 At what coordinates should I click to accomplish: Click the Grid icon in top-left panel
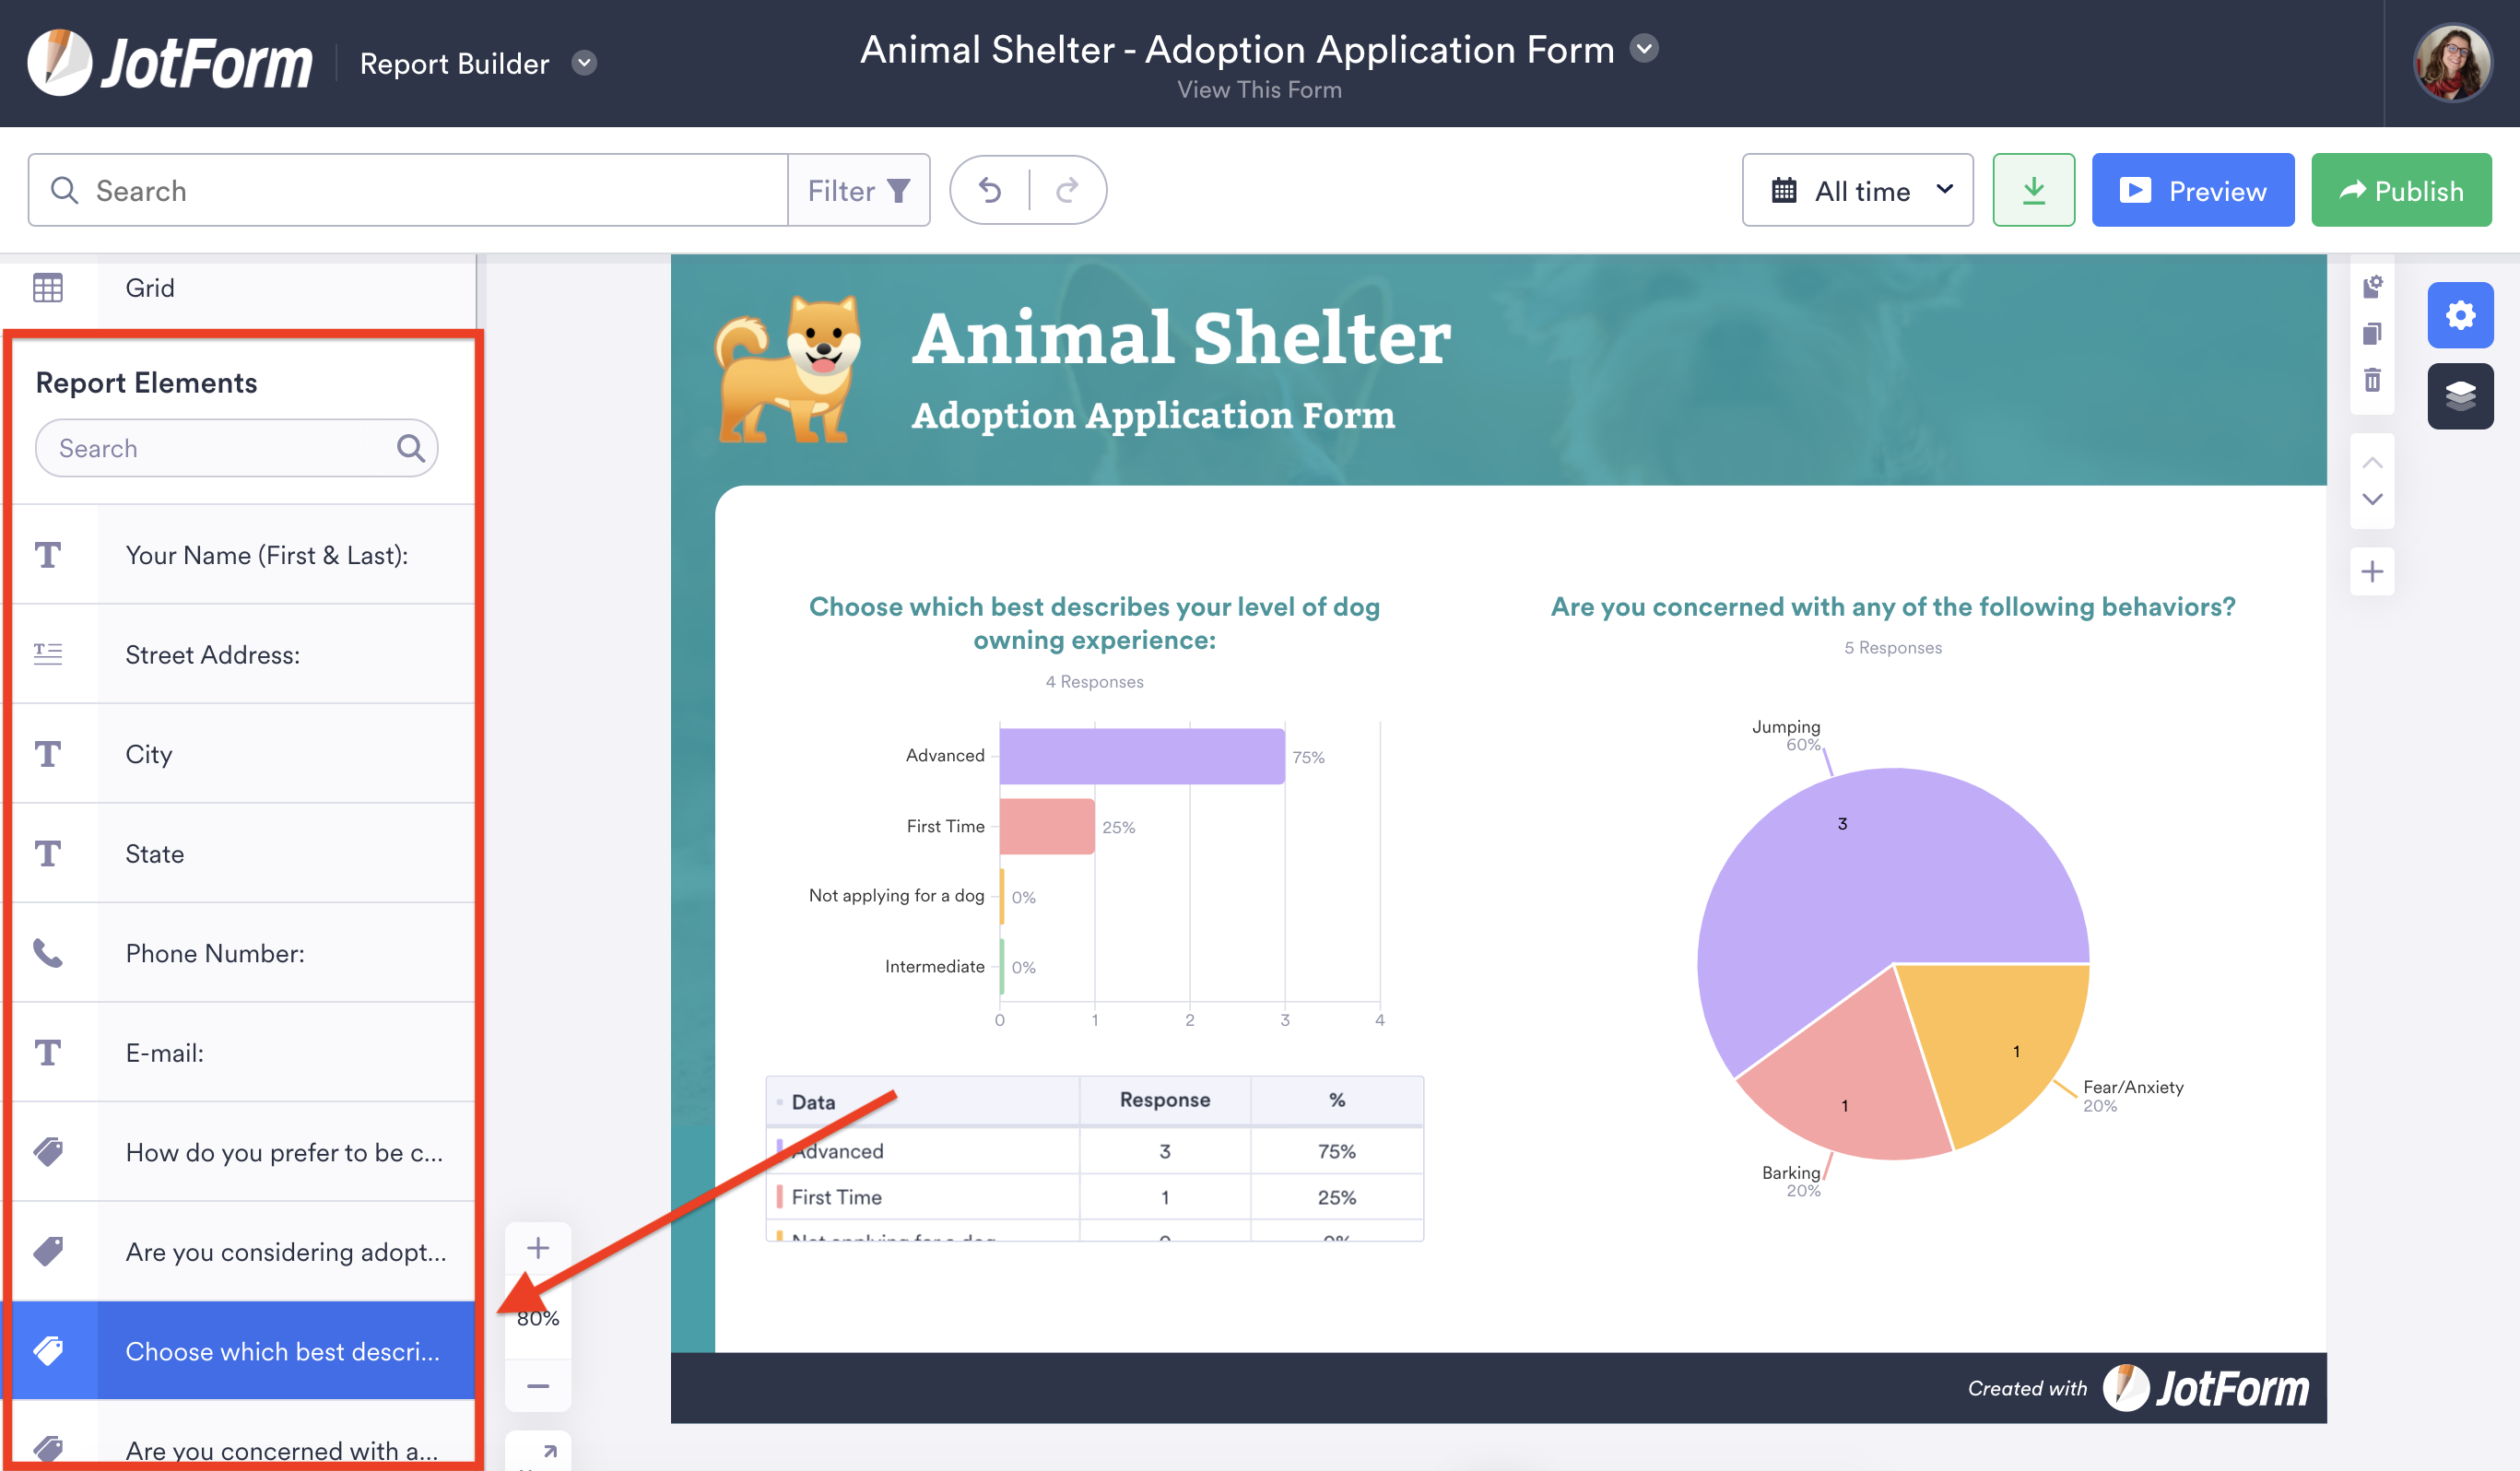47,286
